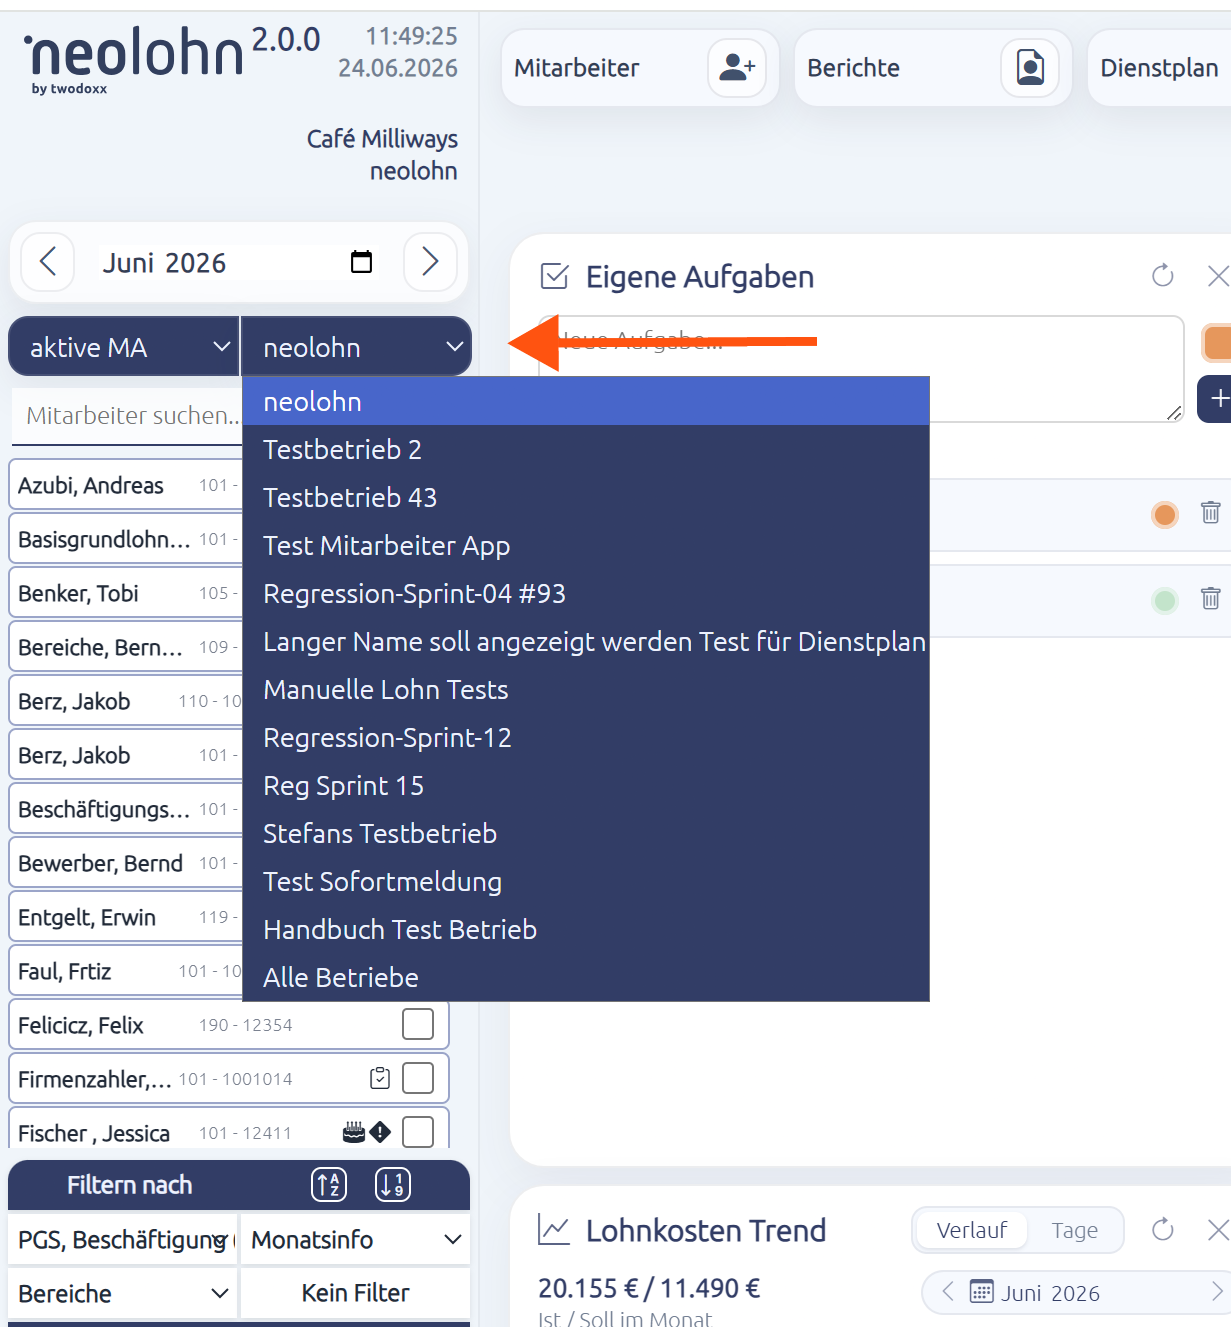Open the Bereiche dropdown

pyautogui.click(x=123, y=1293)
